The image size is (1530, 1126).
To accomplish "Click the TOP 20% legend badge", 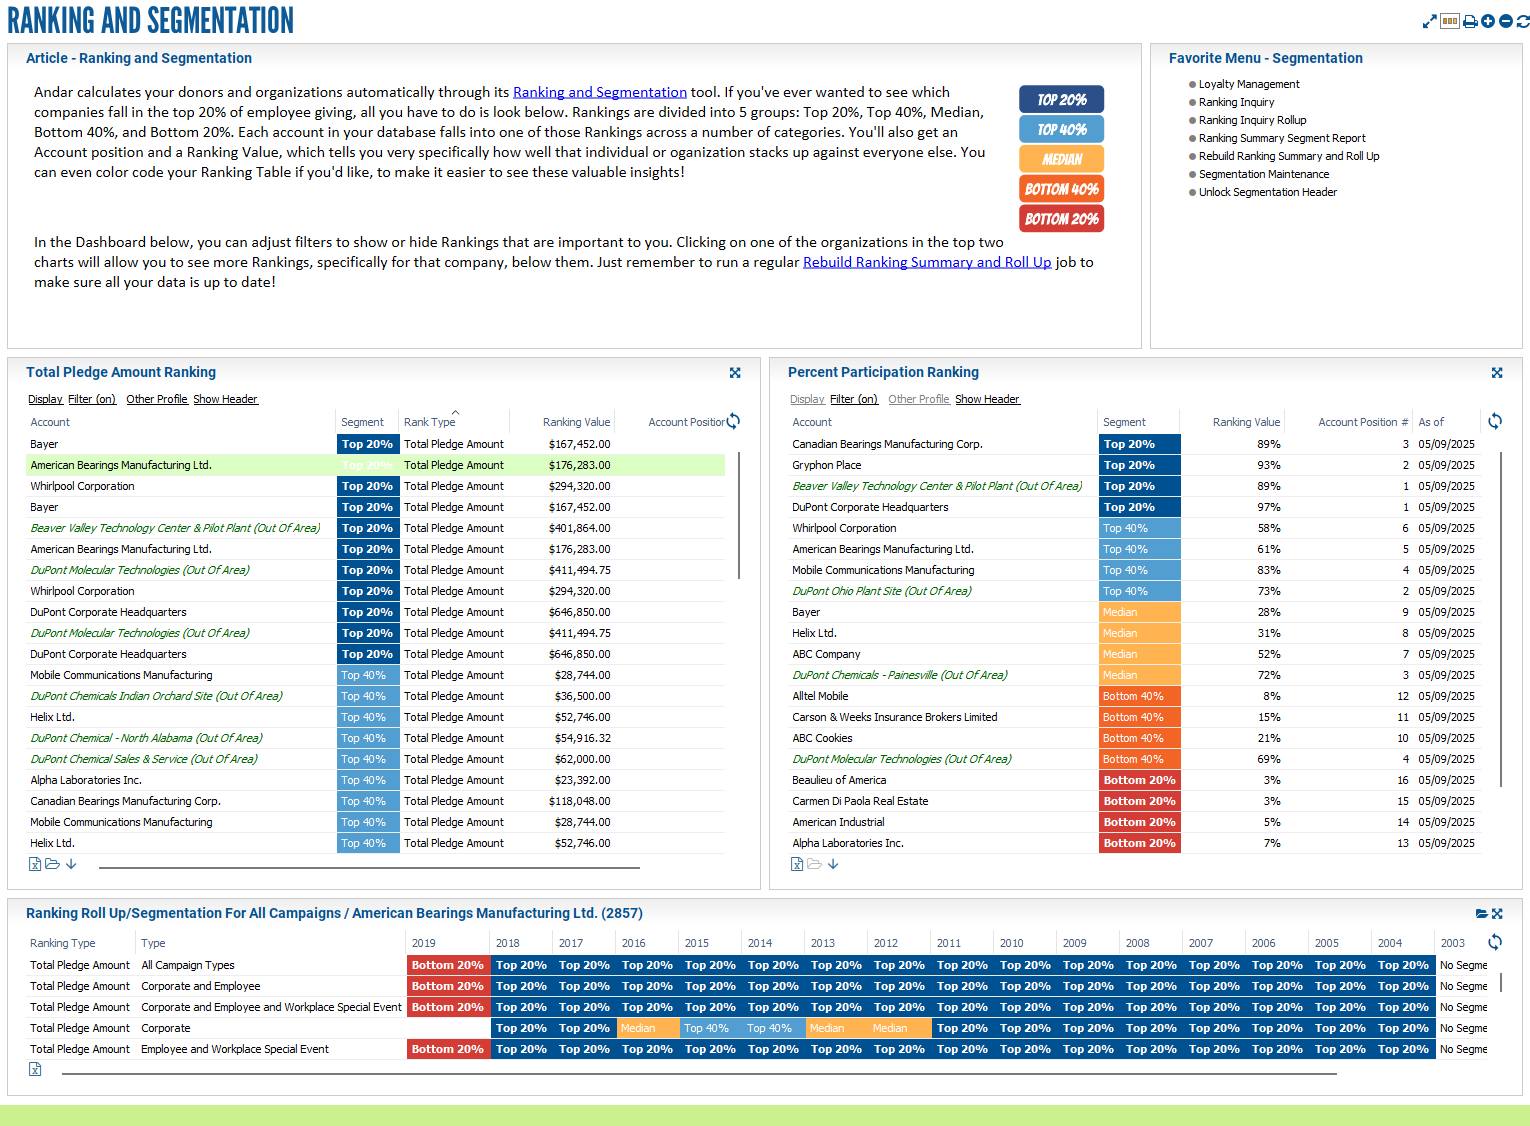I will pos(1062,99).
